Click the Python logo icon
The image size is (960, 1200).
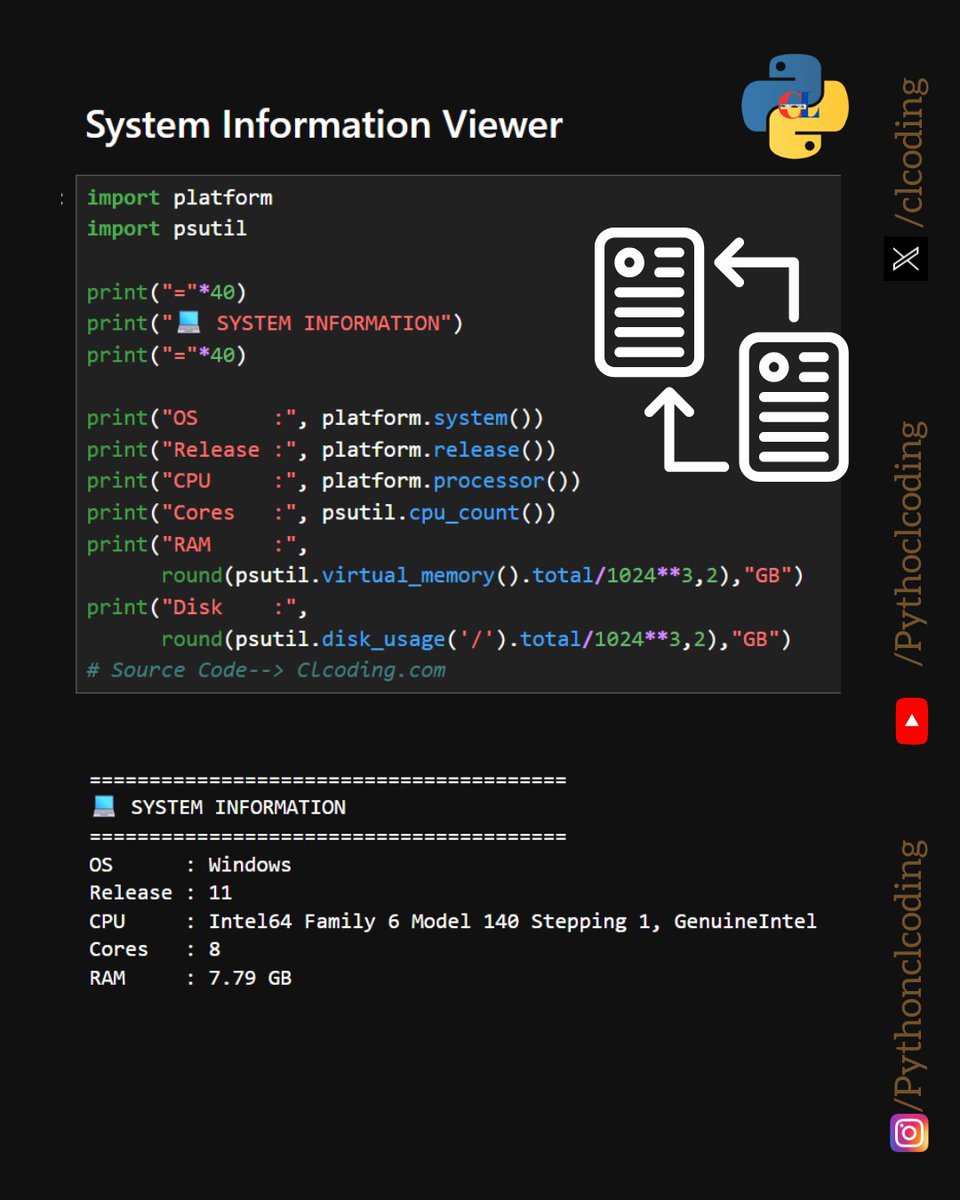tap(795, 105)
